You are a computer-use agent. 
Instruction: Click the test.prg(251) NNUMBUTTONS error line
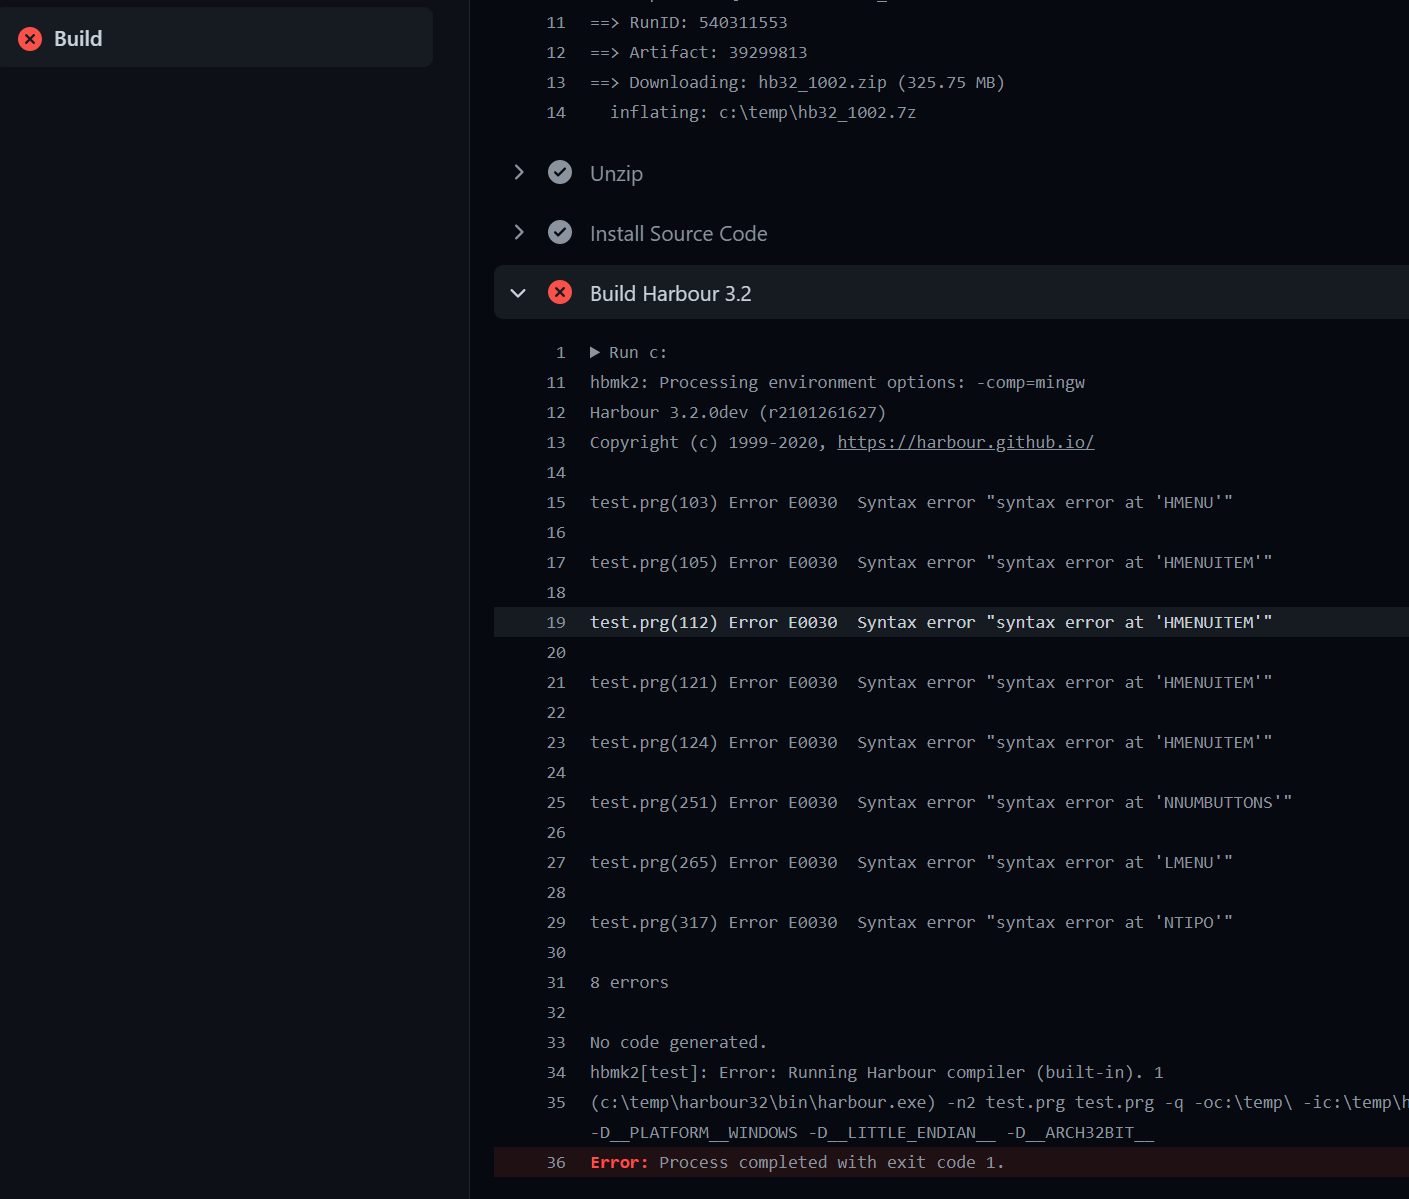point(941,802)
